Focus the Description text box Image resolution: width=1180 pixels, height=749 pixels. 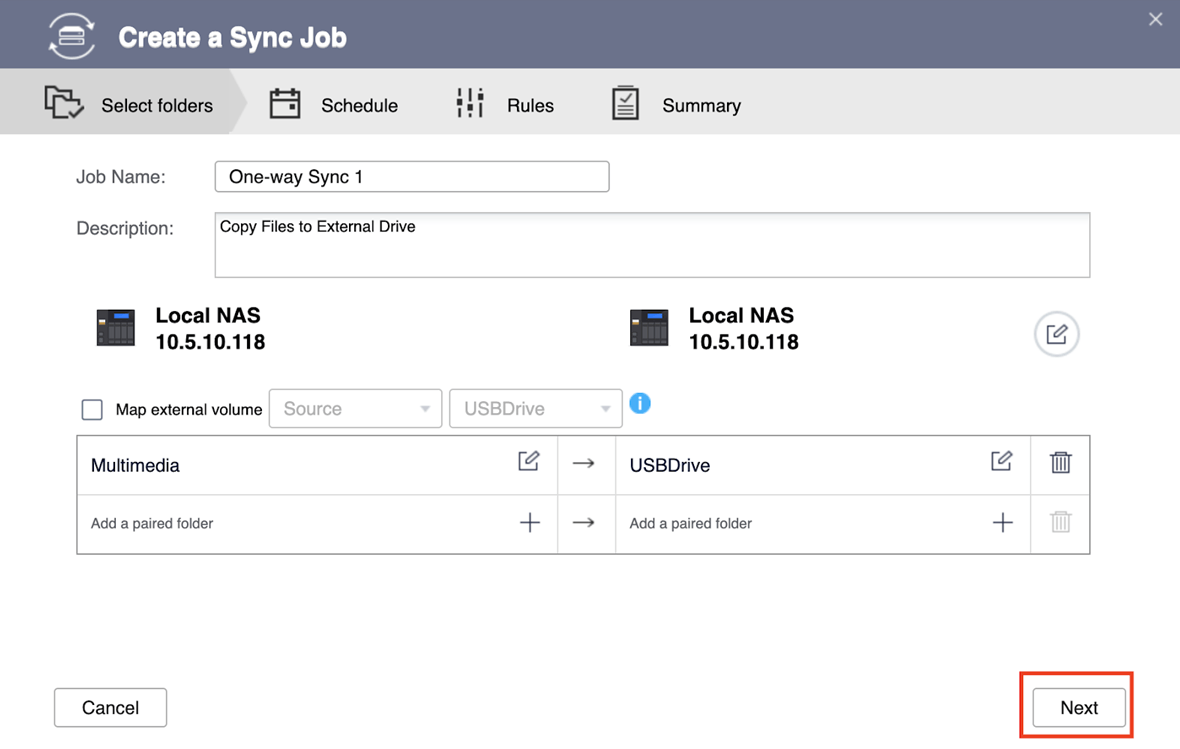click(x=652, y=245)
